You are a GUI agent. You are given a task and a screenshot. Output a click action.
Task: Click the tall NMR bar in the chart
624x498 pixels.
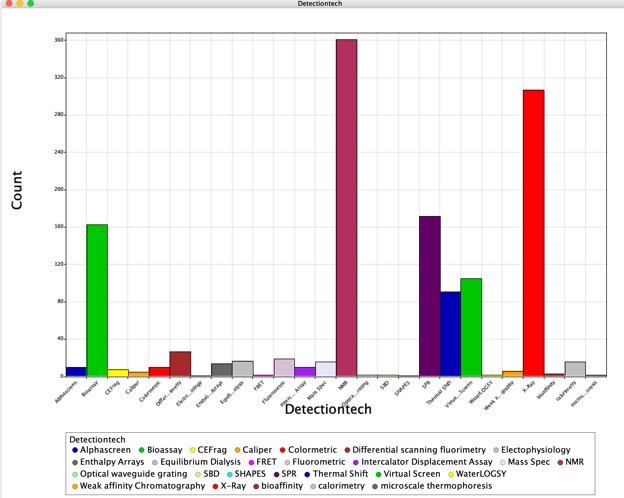point(347,208)
